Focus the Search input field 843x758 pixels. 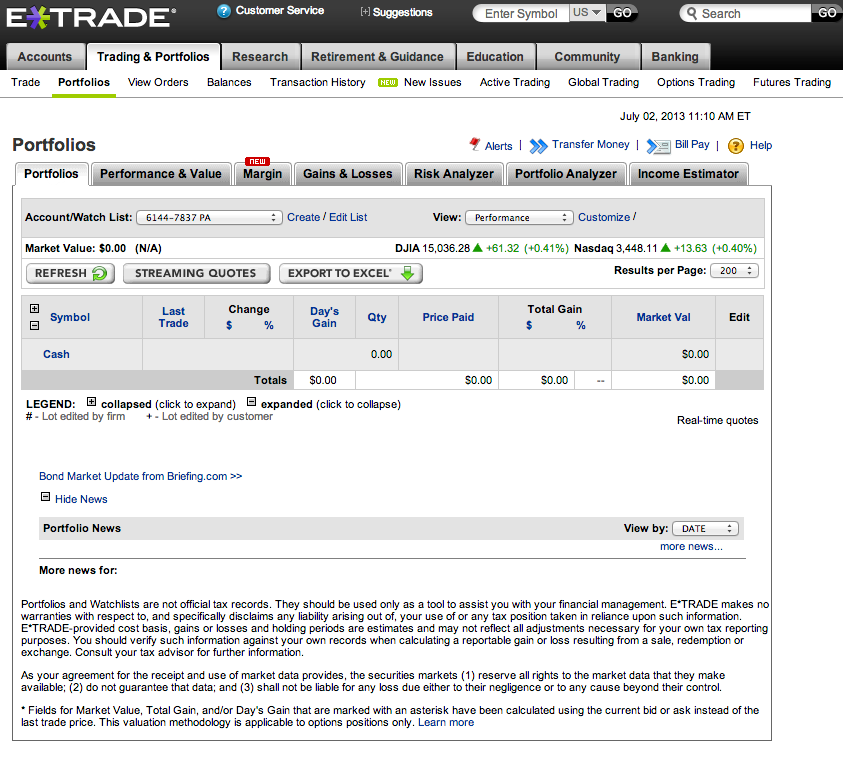tap(746, 13)
